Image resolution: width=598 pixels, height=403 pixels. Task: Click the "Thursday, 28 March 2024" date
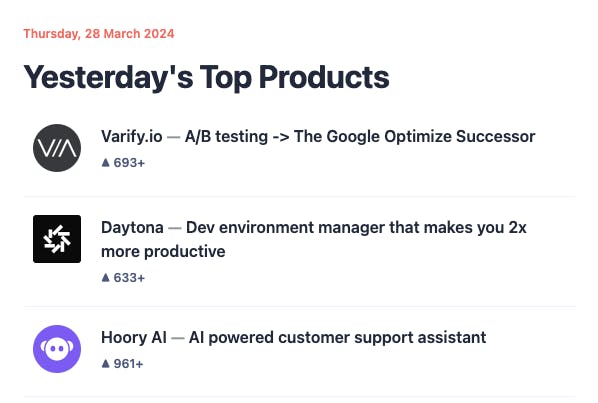[99, 34]
